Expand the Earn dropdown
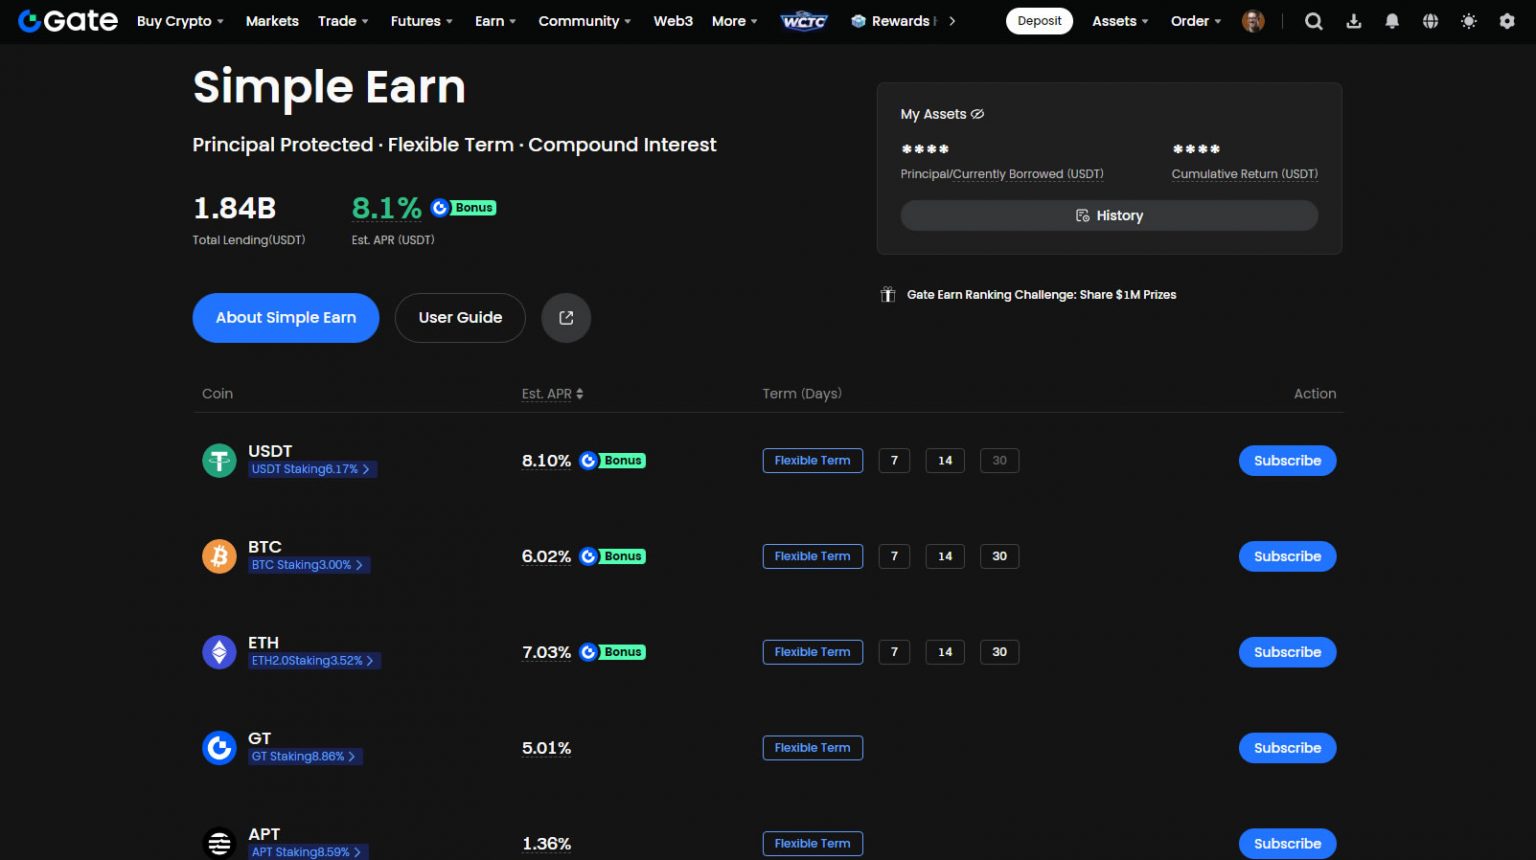 (495, 21)
